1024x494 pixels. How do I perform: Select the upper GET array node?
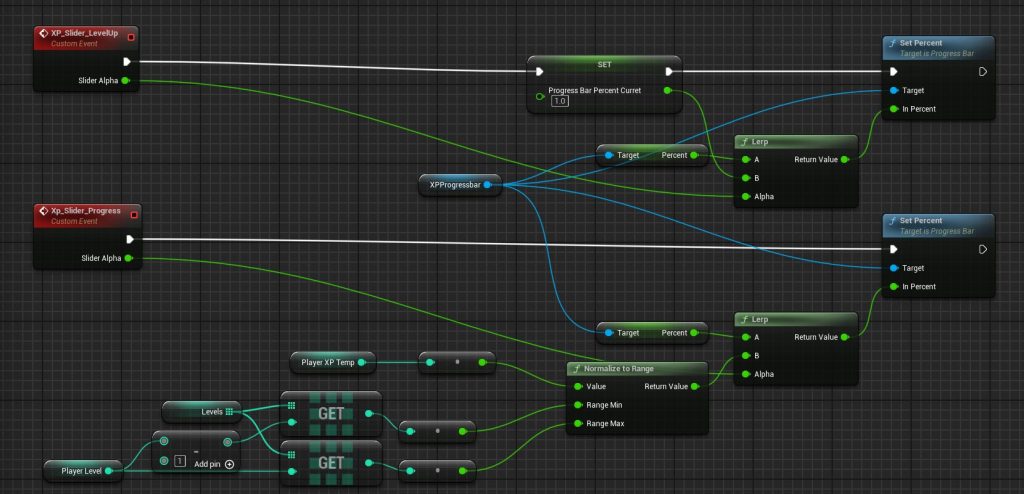pyautogui.click(x=330, y=412)
